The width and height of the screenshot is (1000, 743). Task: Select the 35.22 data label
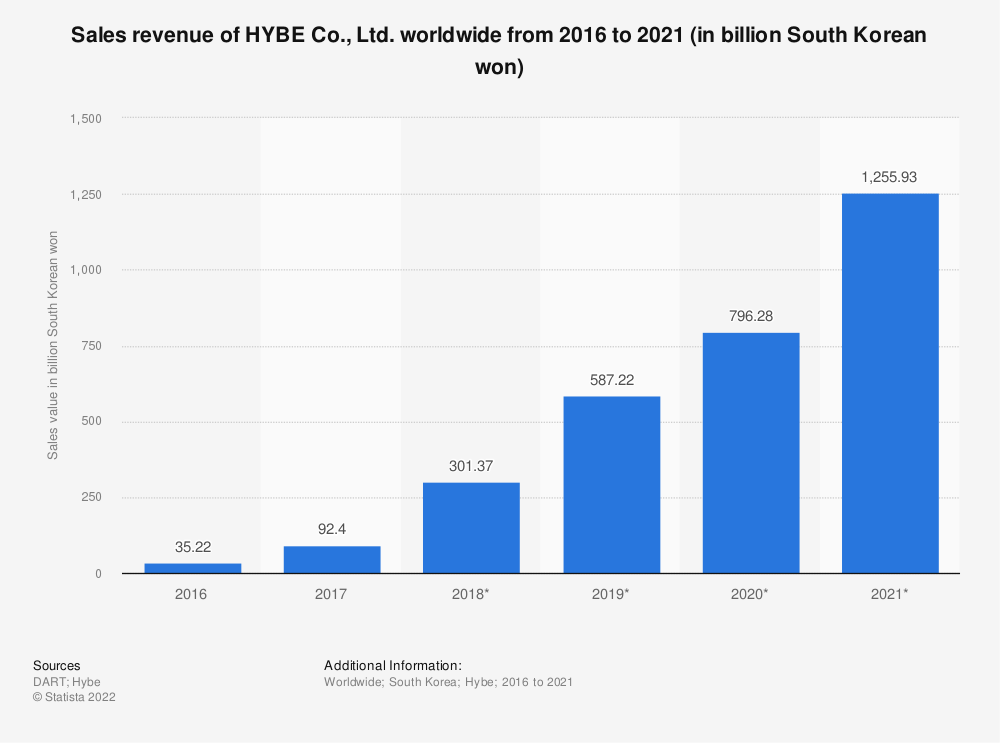(192, 547)
